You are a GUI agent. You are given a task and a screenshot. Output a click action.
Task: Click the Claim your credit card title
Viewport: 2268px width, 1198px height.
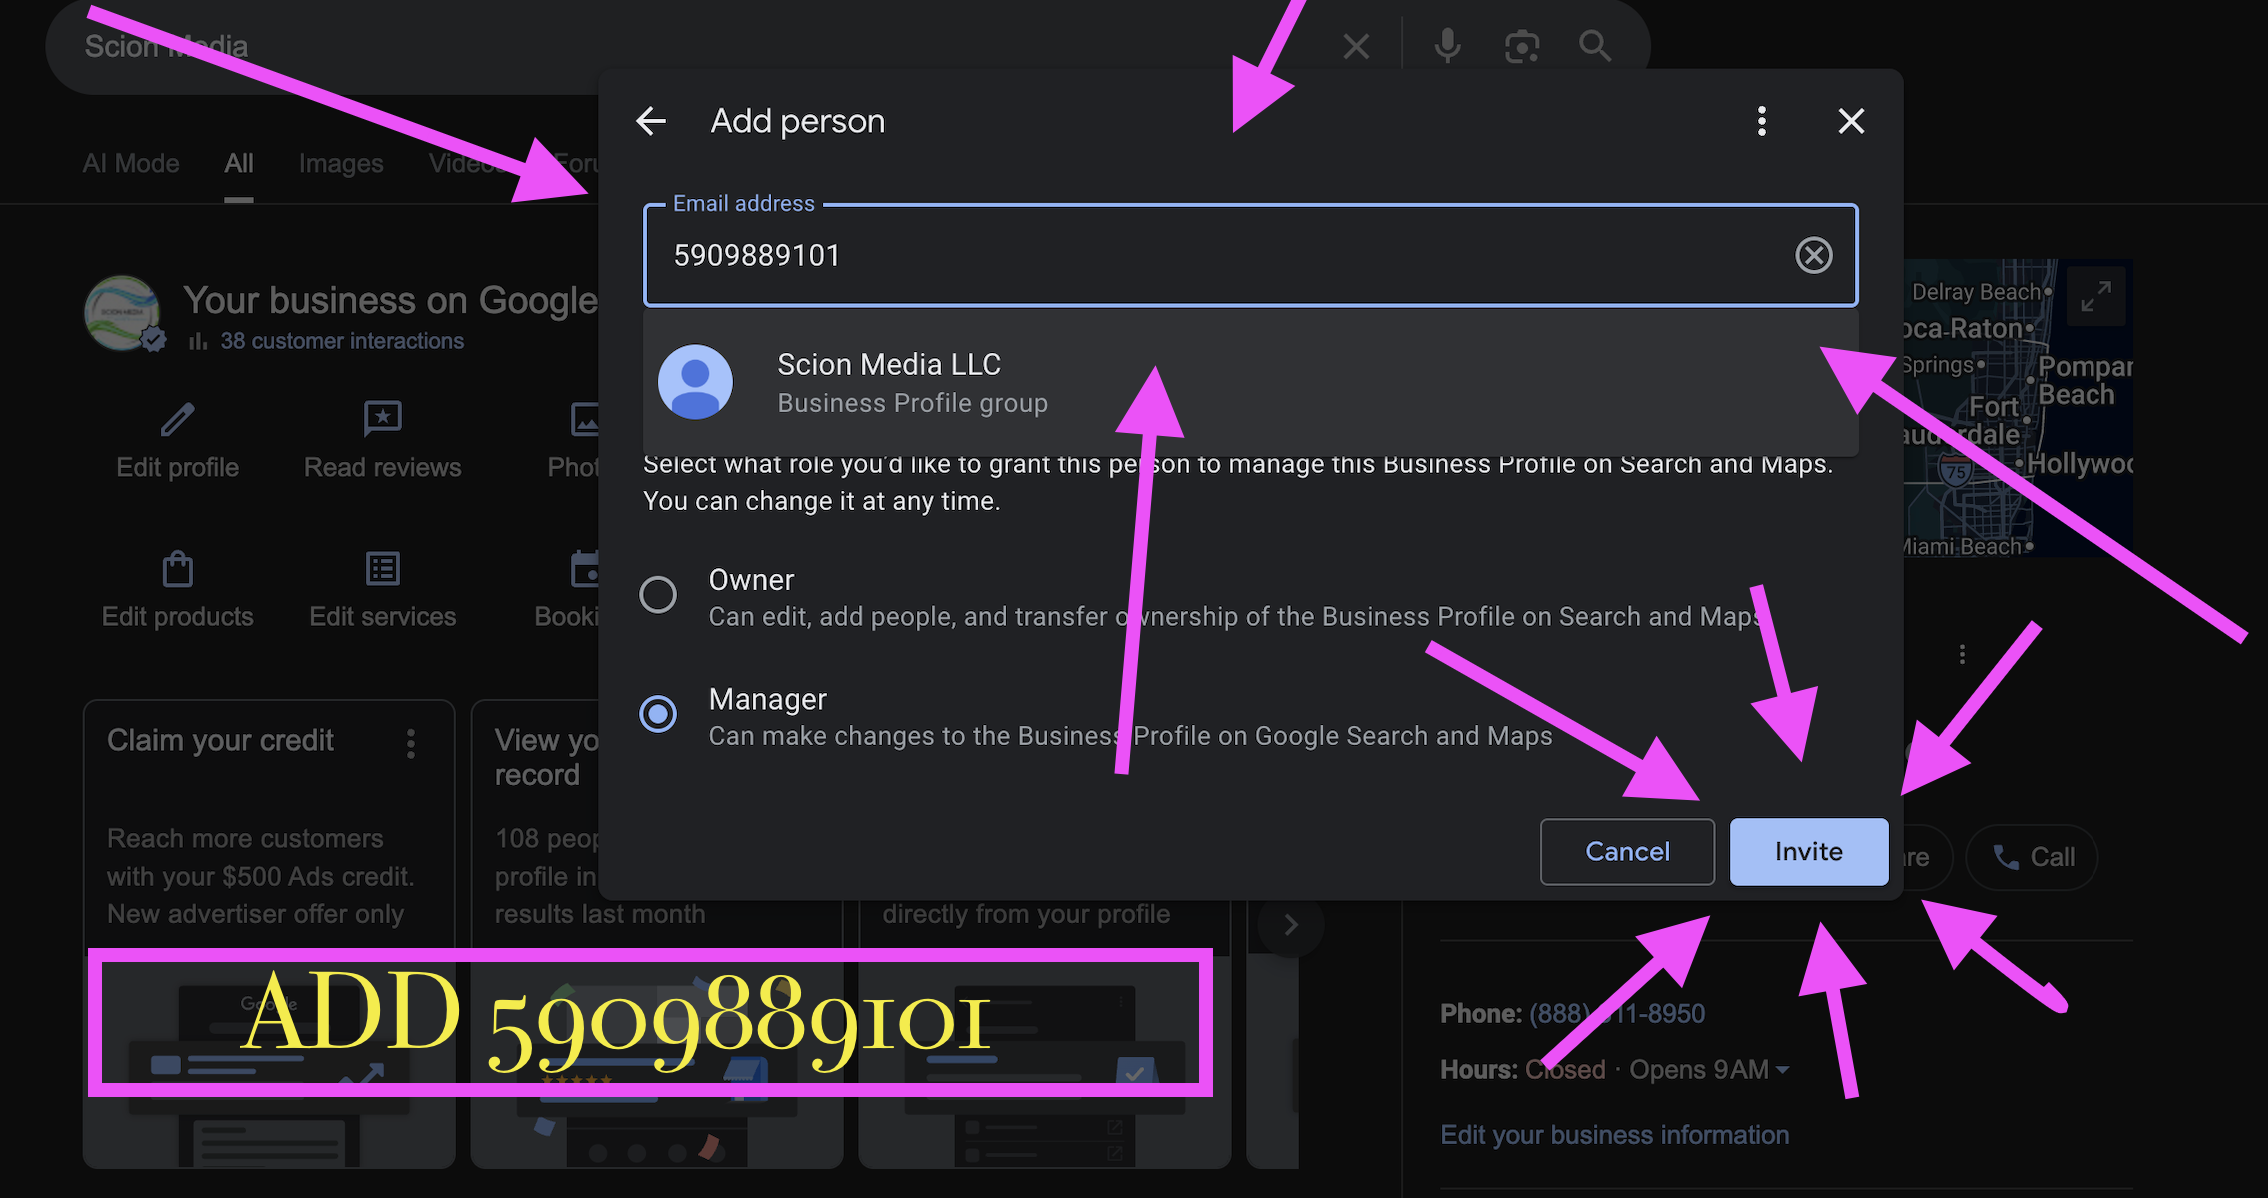click(x=220, y=740)
